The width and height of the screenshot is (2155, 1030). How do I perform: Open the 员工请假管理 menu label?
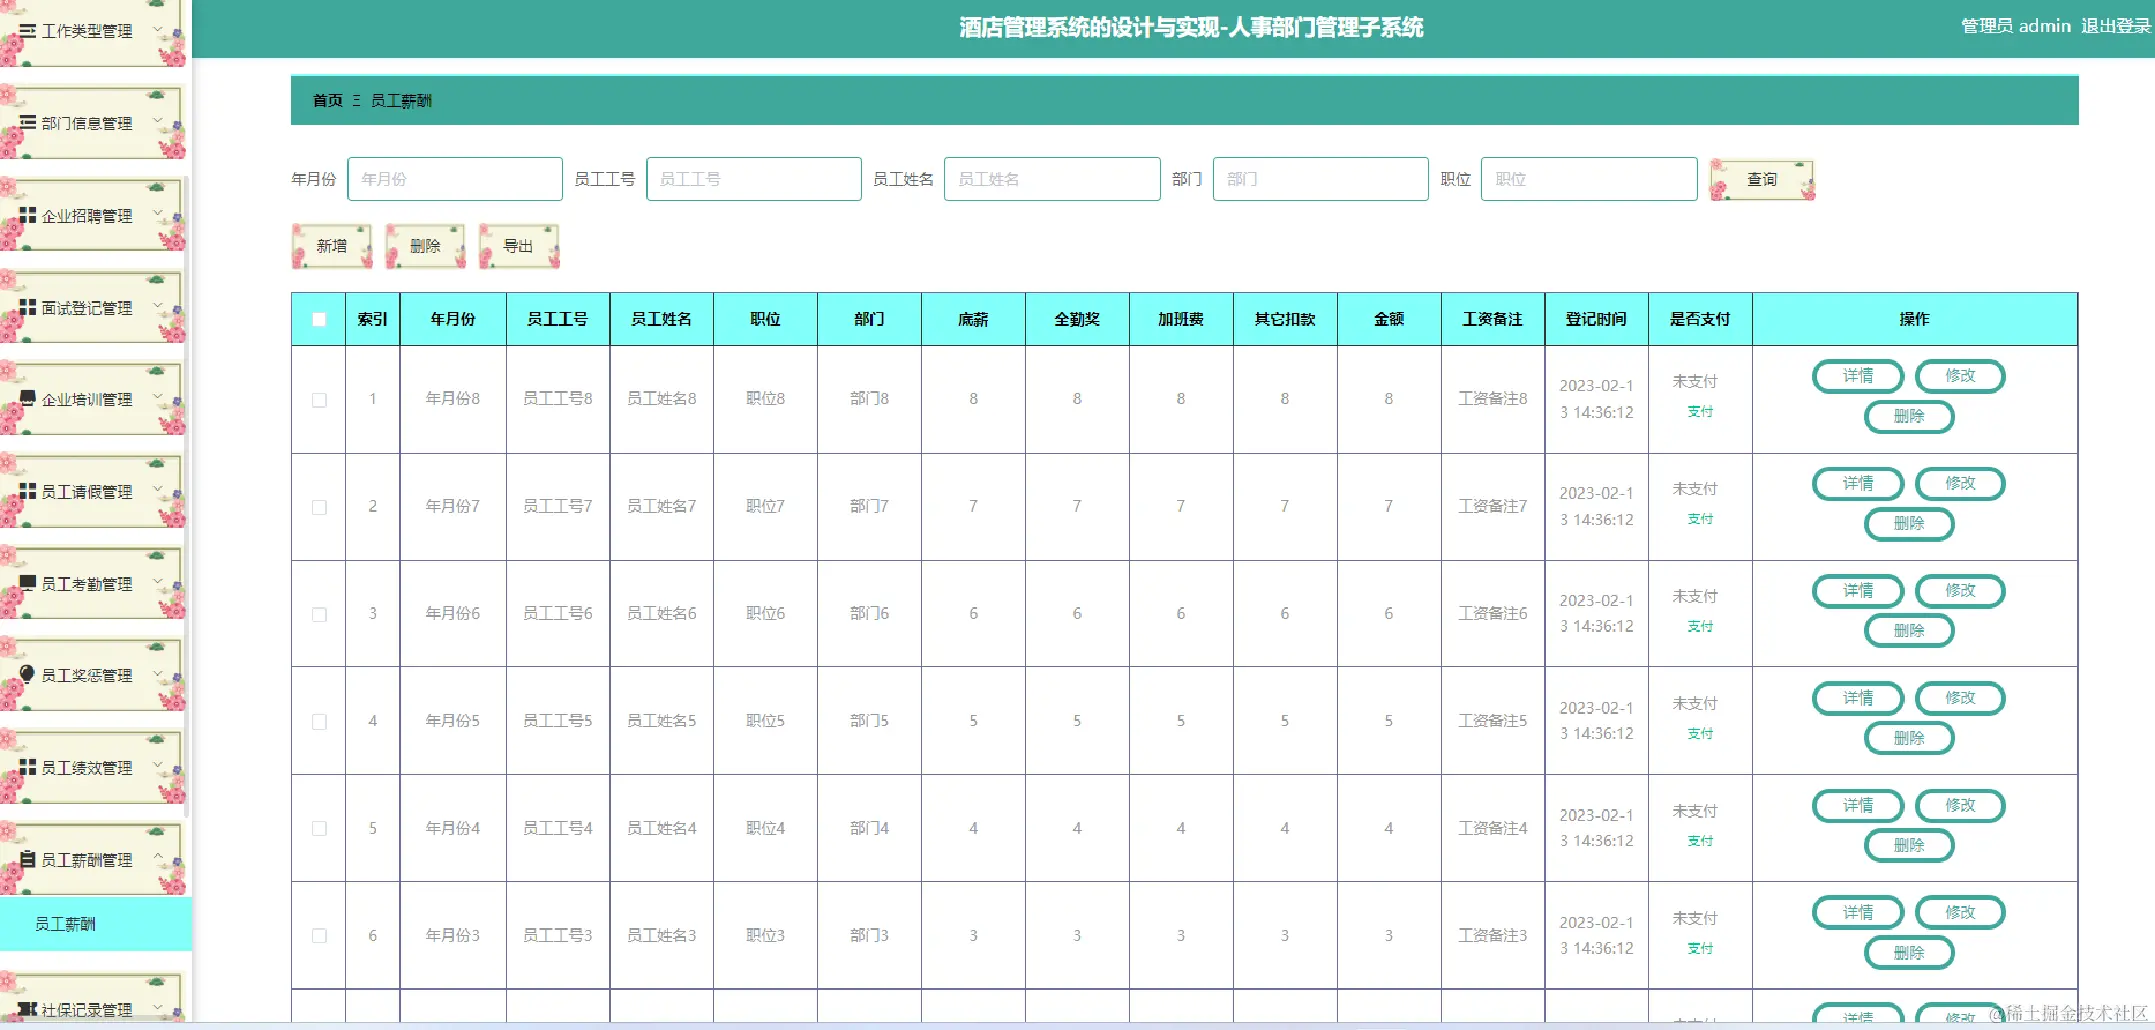pyautogui.click(x=87, y=492)
